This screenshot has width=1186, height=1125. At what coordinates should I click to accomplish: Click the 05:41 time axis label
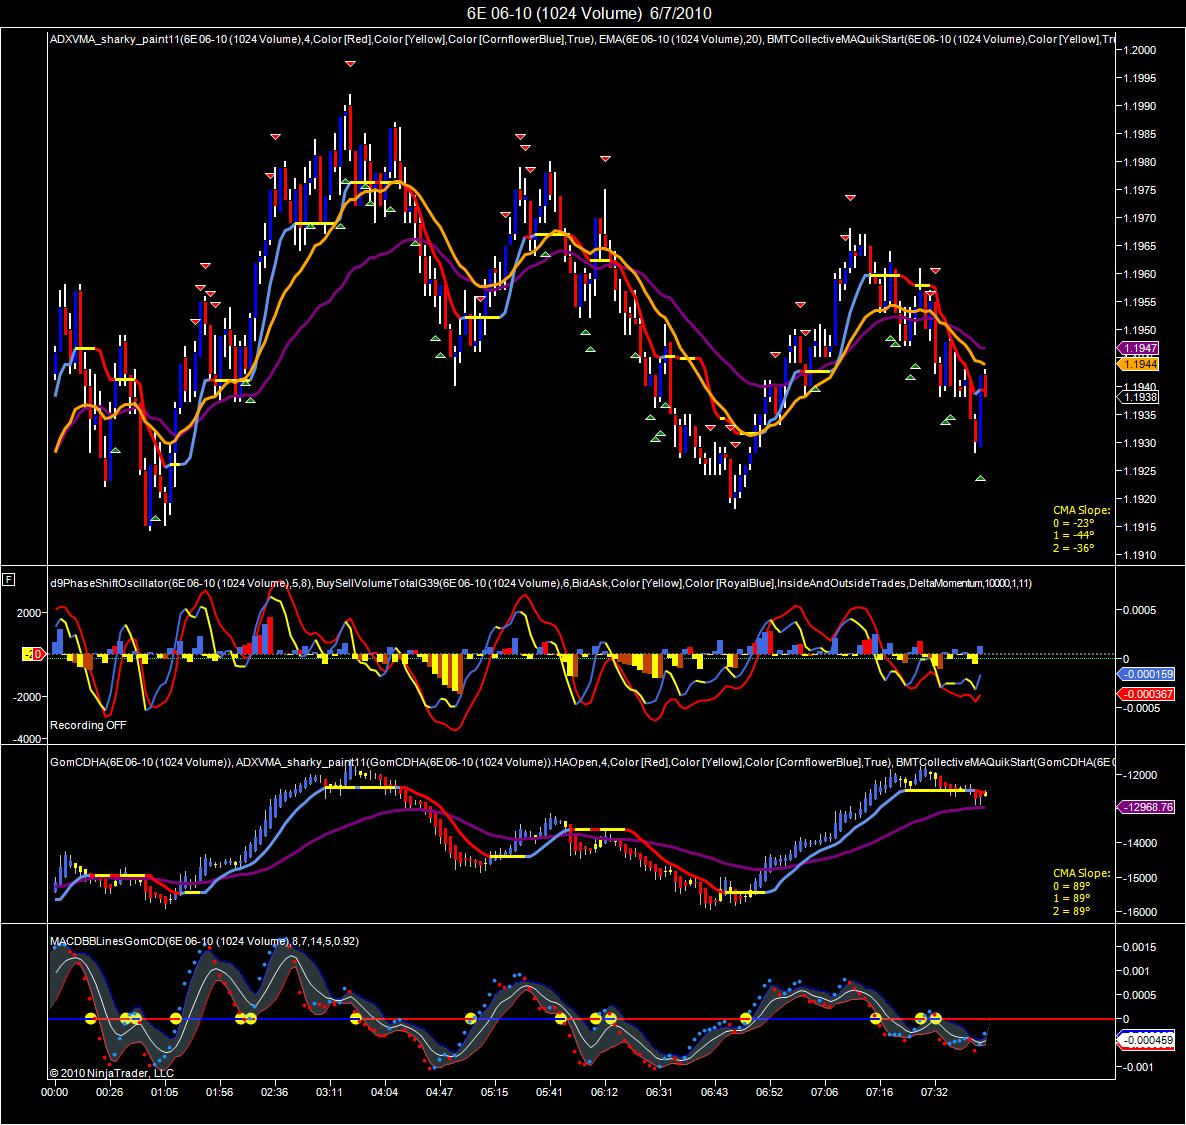[549, 1092]
